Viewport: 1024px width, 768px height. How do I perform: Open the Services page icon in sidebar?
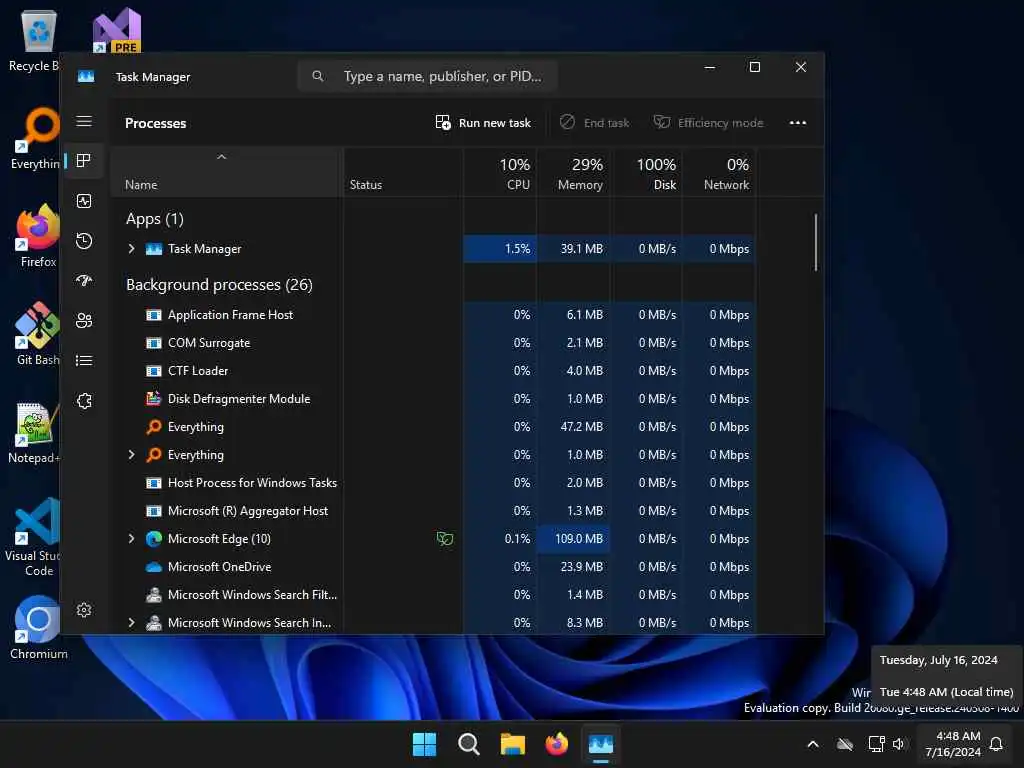click(84, 401)
